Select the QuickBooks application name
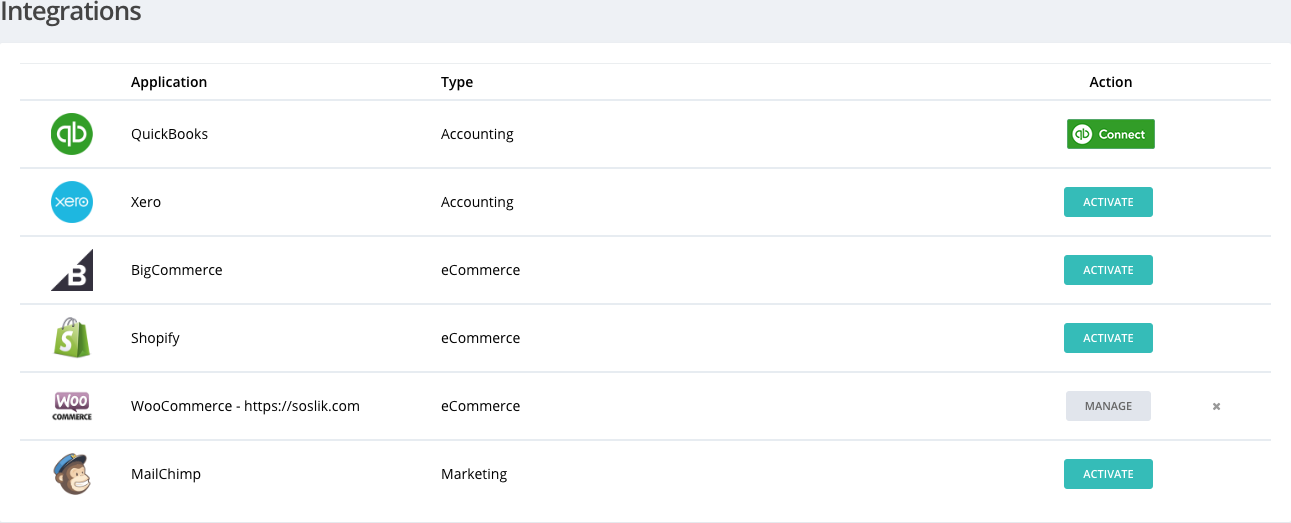The image size is (1291, 523). pos(170,134)
